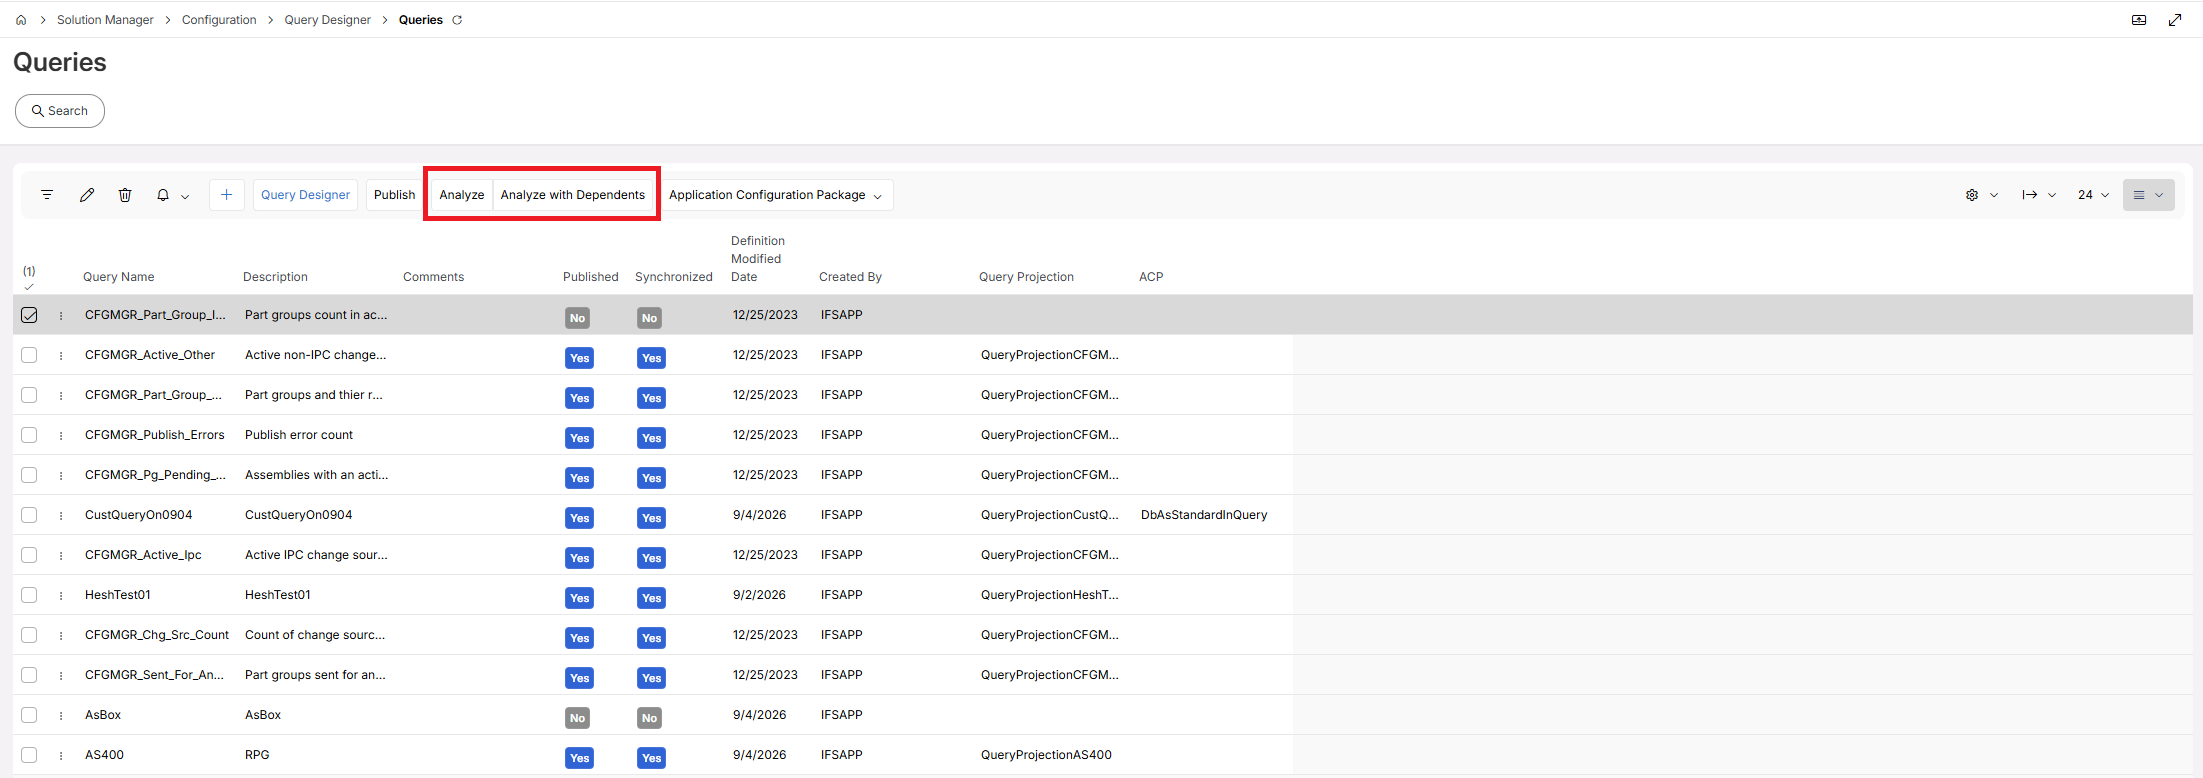Open row menu for CFGMGR_Publish_Errors
The width and height of the screenshot is (2203, 778).
click(x=61, y=435)
